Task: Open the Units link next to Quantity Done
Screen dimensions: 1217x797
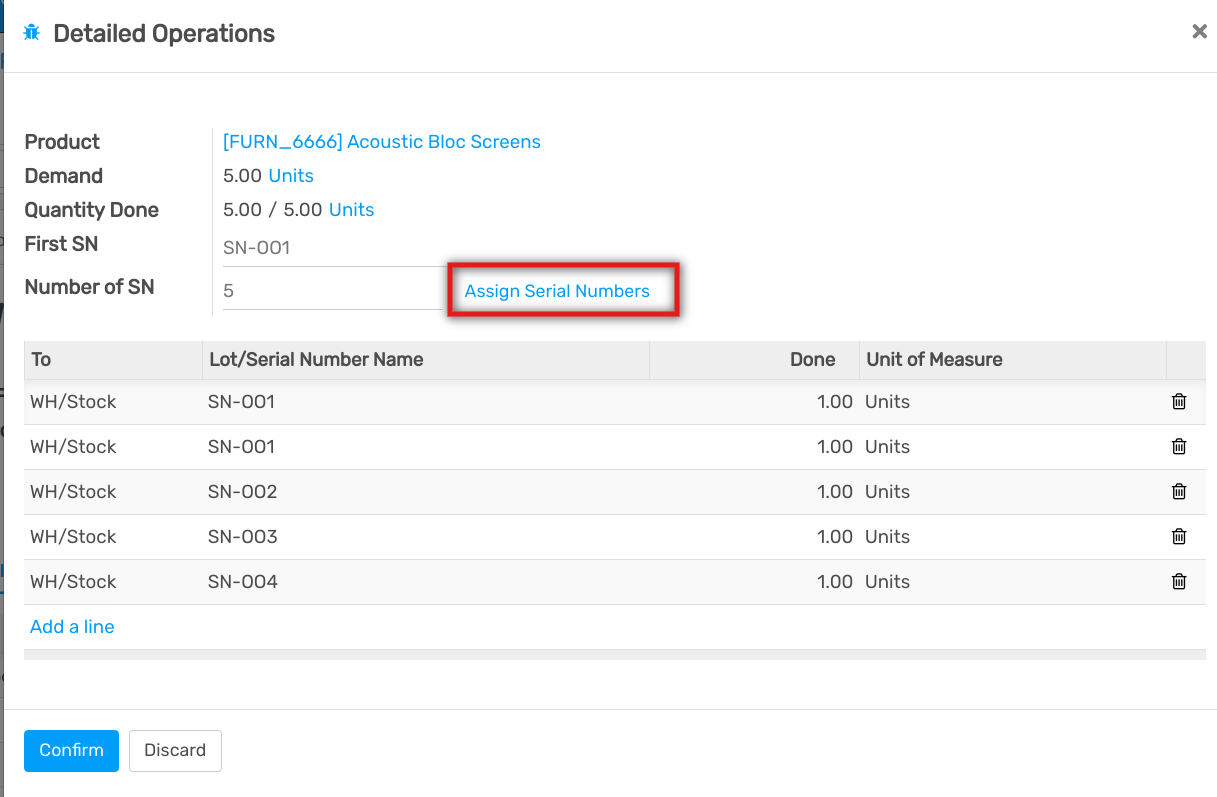Action: [351, 210]
